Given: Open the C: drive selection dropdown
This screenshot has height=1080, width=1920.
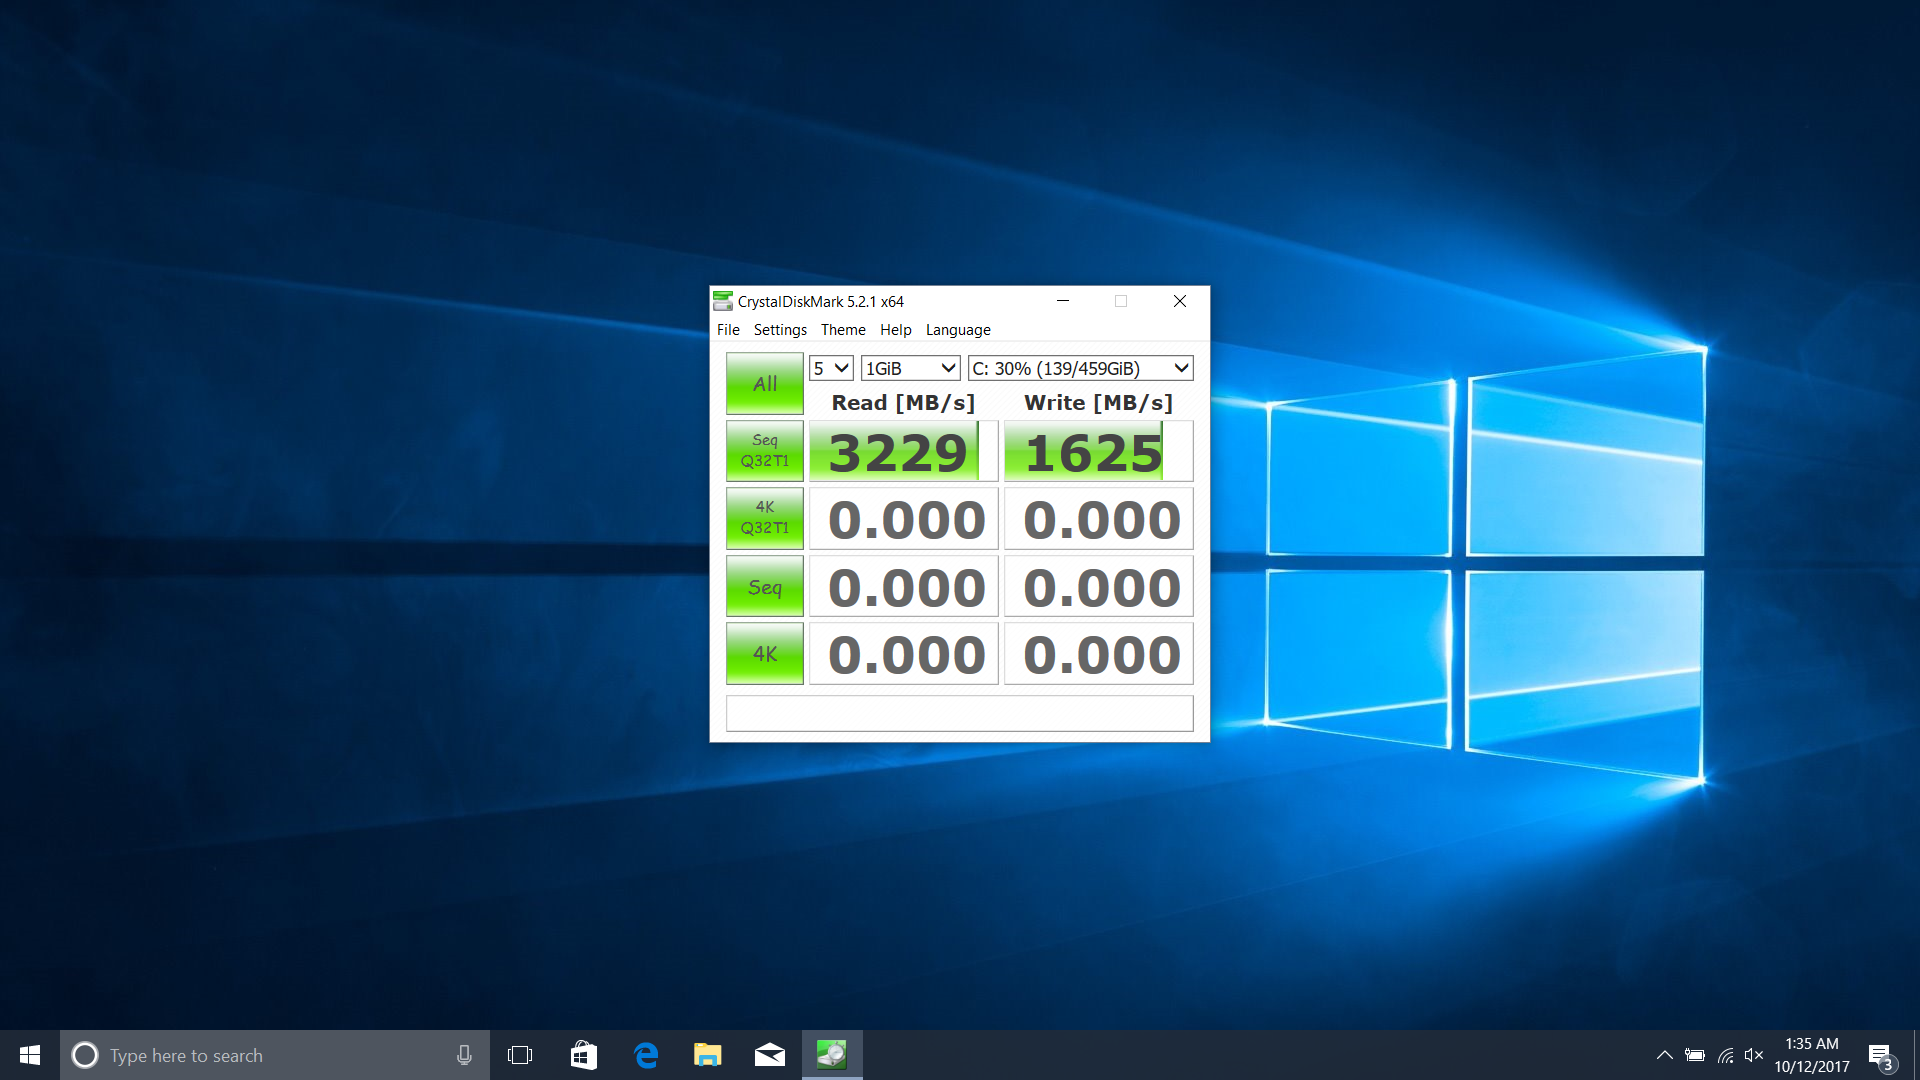Looking at the screenshot, I should pyautogui.click(x=1080, y=368).
